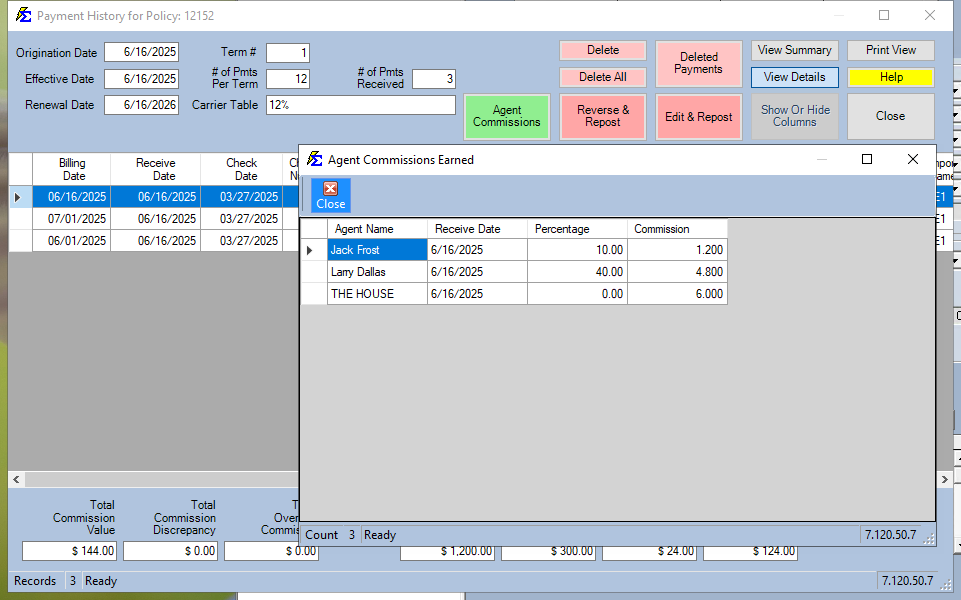Open Print View
The height and width of the screenshot is (600, 961).
(890, 50)
